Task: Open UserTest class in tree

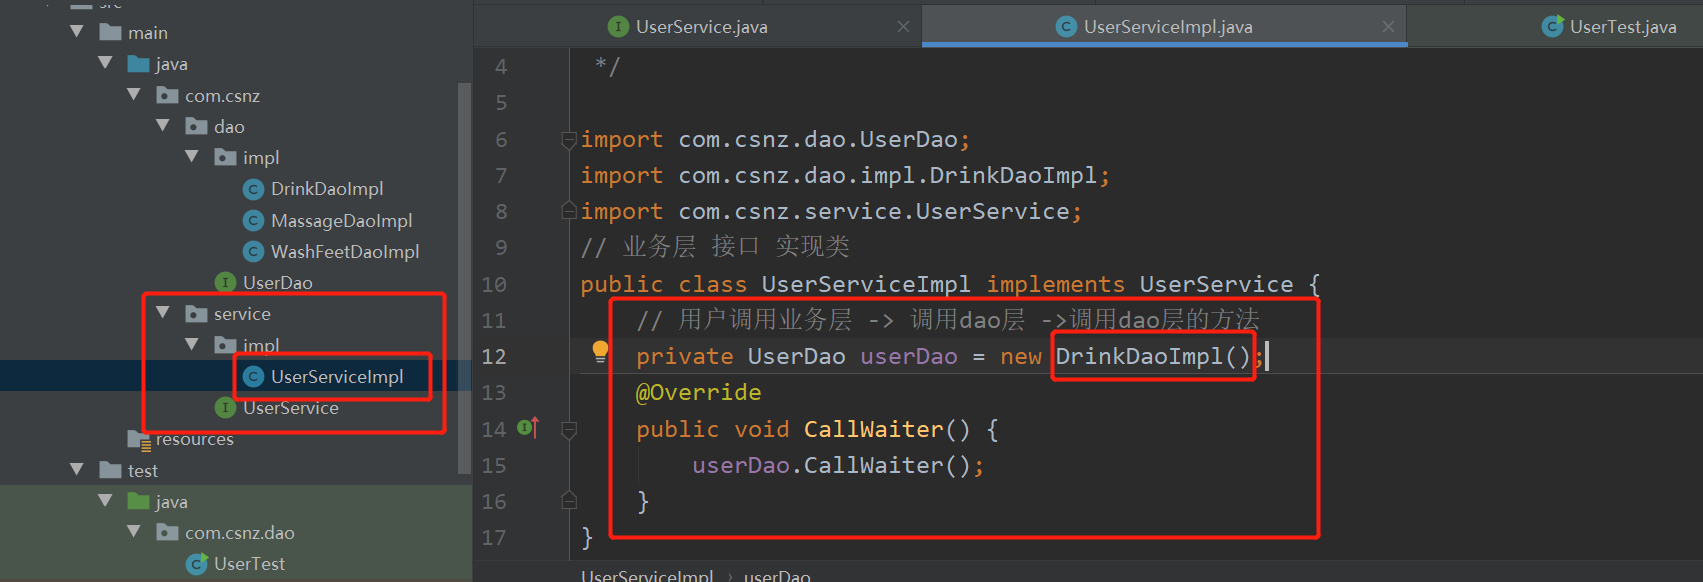Action: pos(249,564)
